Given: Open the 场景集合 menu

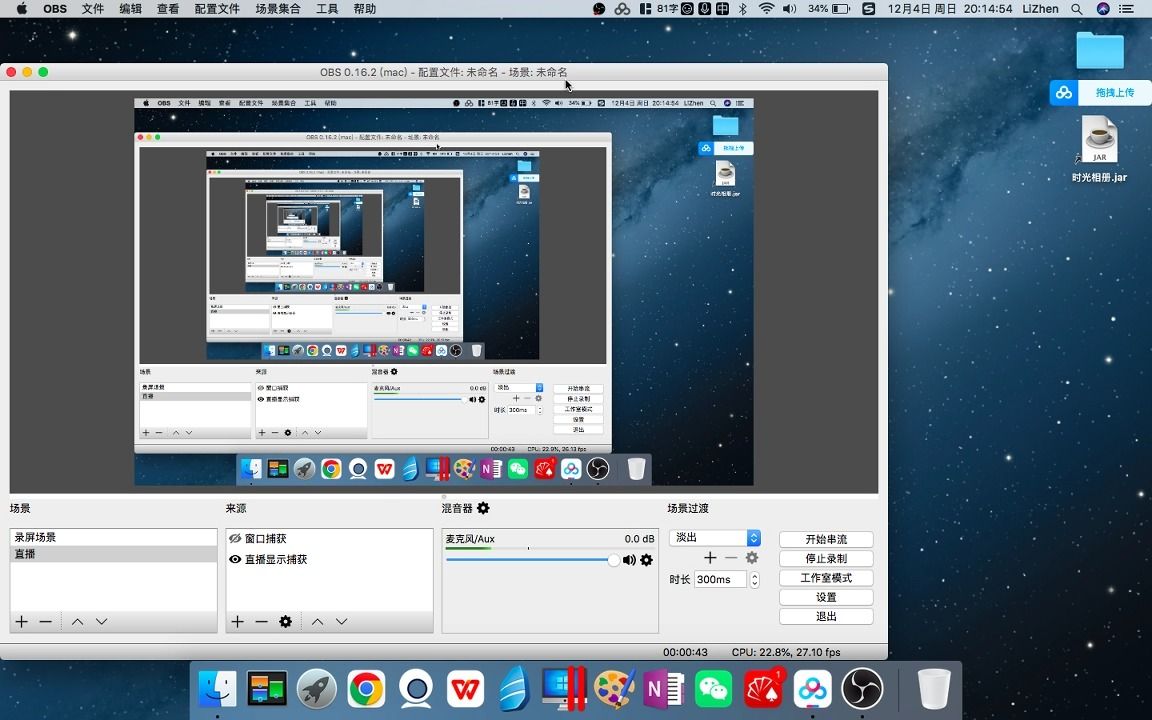Looking at the screenshot, I should pyautogui.click(x=277, y=9).
